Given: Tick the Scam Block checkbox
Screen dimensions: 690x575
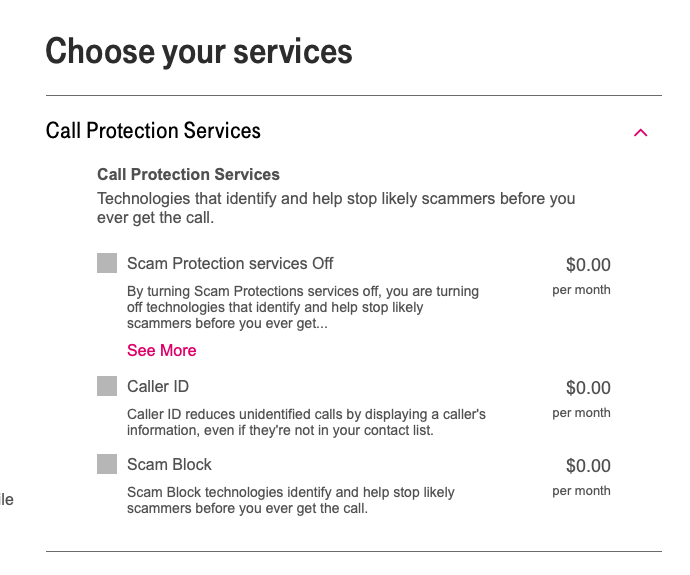Looking at the screenshot, I should (107, 464).
